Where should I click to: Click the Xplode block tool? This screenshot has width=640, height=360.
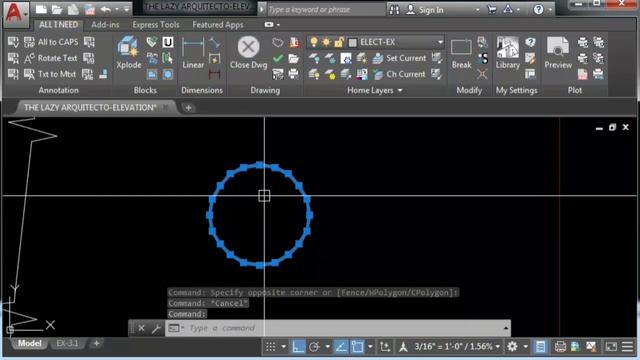129,53
